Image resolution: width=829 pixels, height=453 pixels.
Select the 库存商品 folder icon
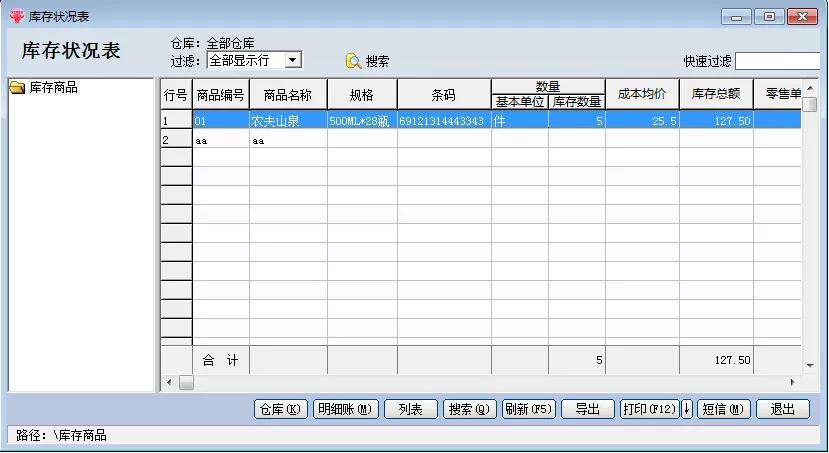pyautogui.click(x=17, y=88)
